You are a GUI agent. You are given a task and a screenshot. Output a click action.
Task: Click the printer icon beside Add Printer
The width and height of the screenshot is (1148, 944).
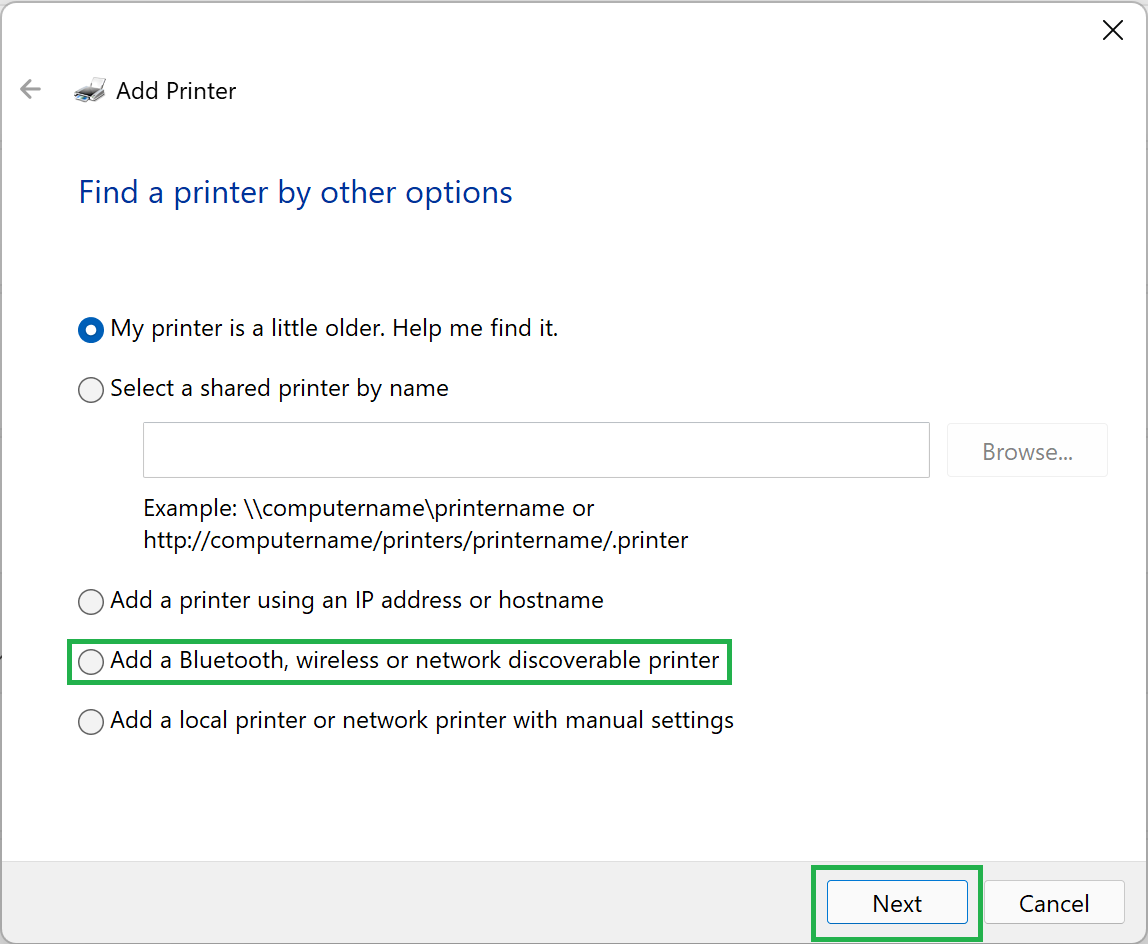point(88,90)
